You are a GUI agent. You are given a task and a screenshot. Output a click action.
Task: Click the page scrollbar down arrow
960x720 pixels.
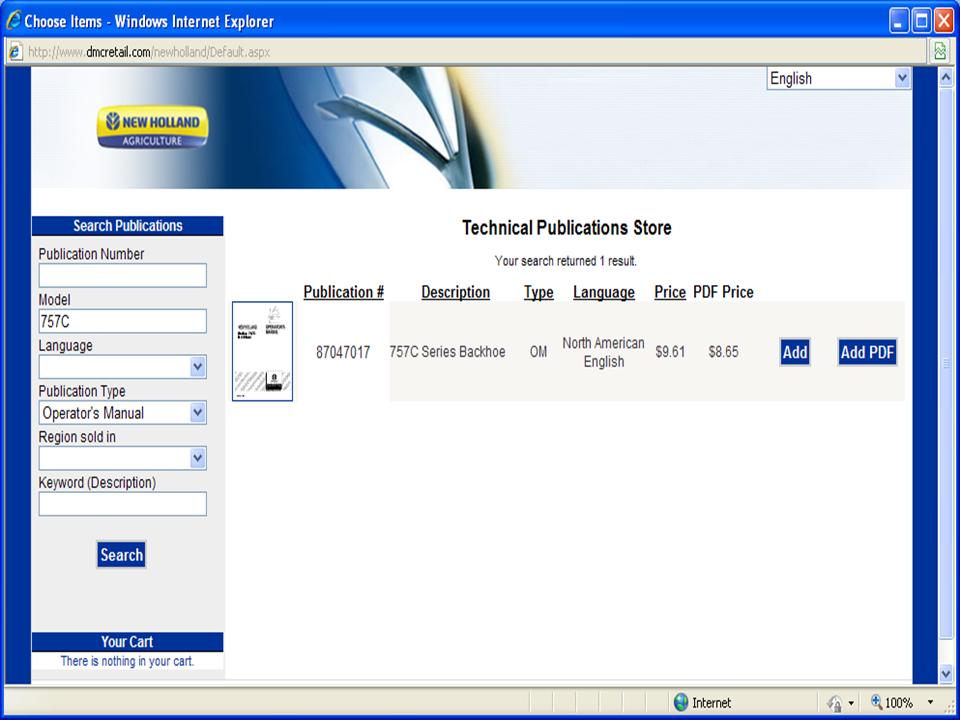coord(946,673)
